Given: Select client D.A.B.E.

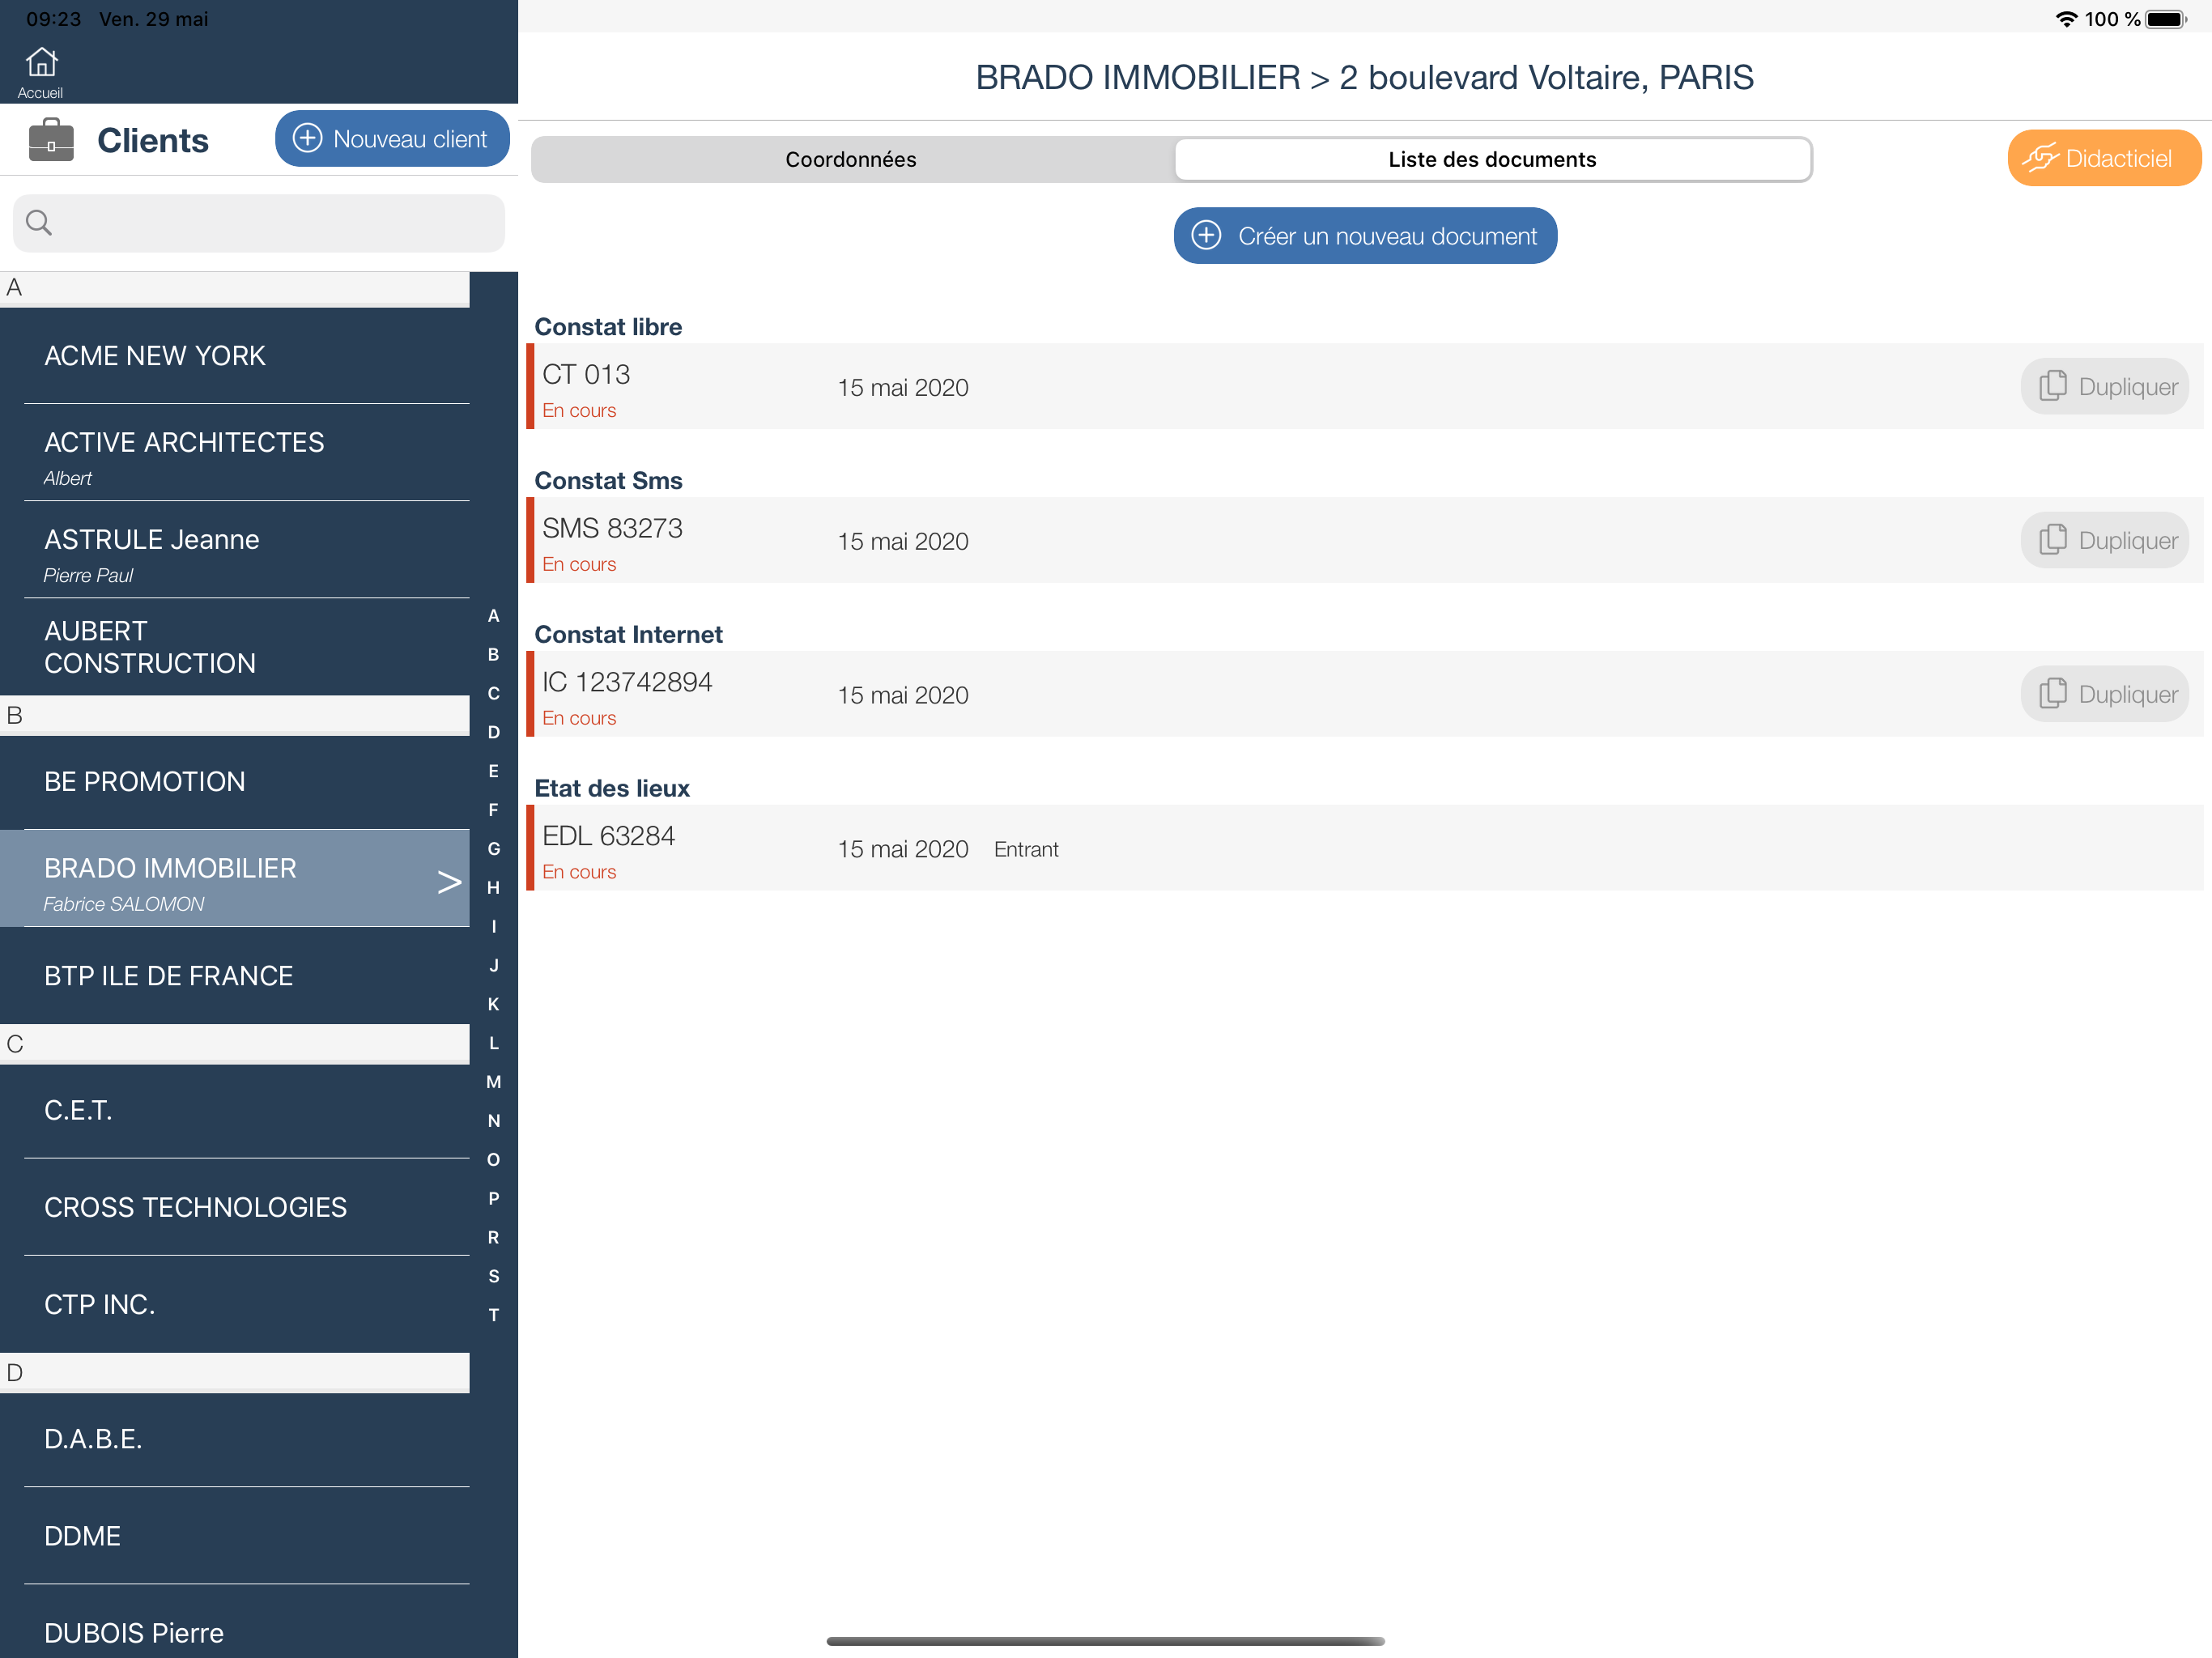Looking at the screenshot, I should [x=235, y=1440].
